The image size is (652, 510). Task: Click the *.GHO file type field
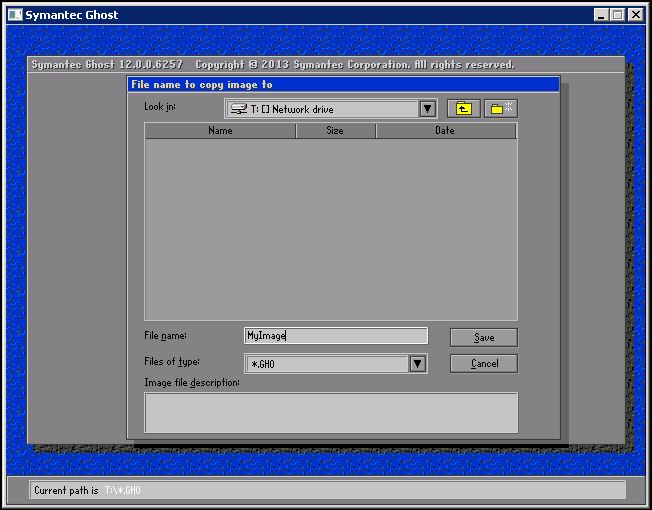coord(336,364)
